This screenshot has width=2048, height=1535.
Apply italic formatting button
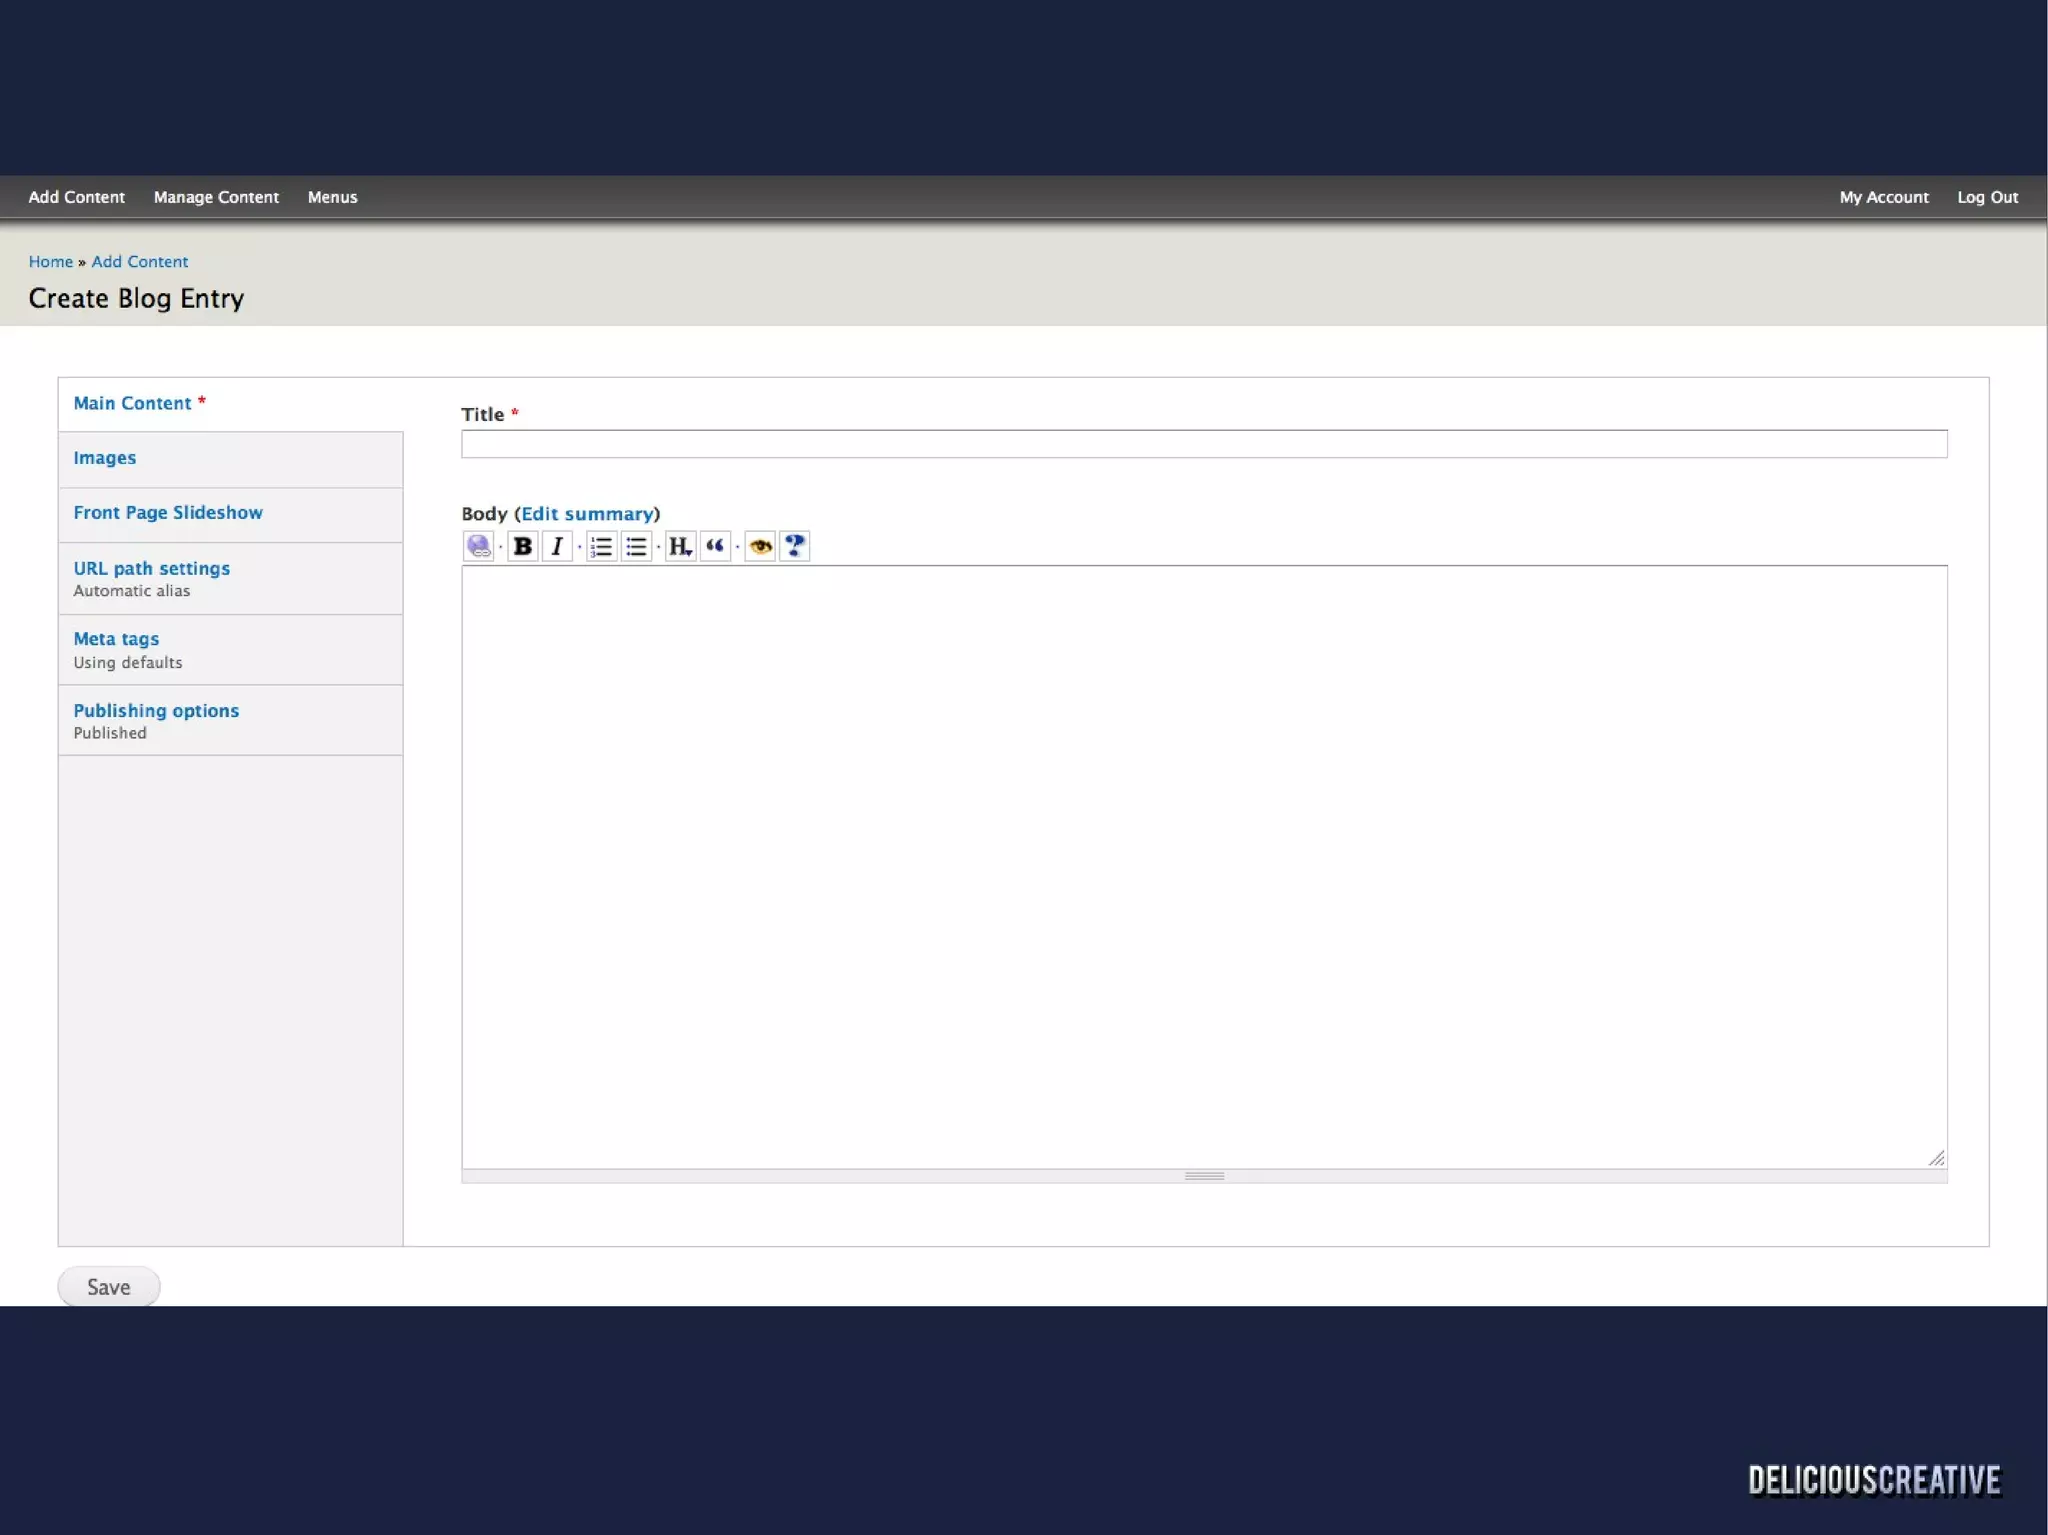(557, 546)
